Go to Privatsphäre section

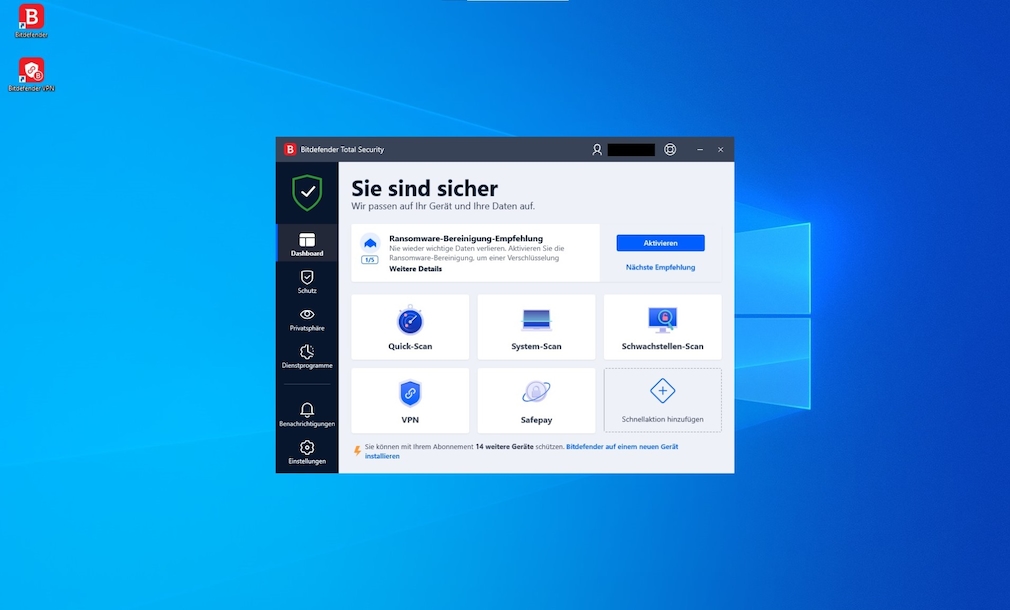pyautogui.click(x=307, y=319)
